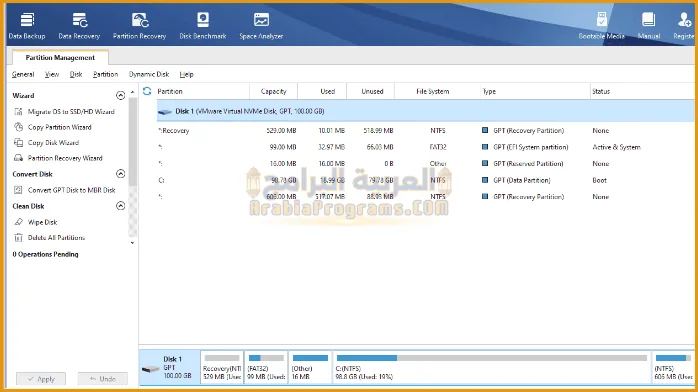Screen dimensions: 698x392
Task: Collapse the Convert Disk section
Action: point(120,174)
